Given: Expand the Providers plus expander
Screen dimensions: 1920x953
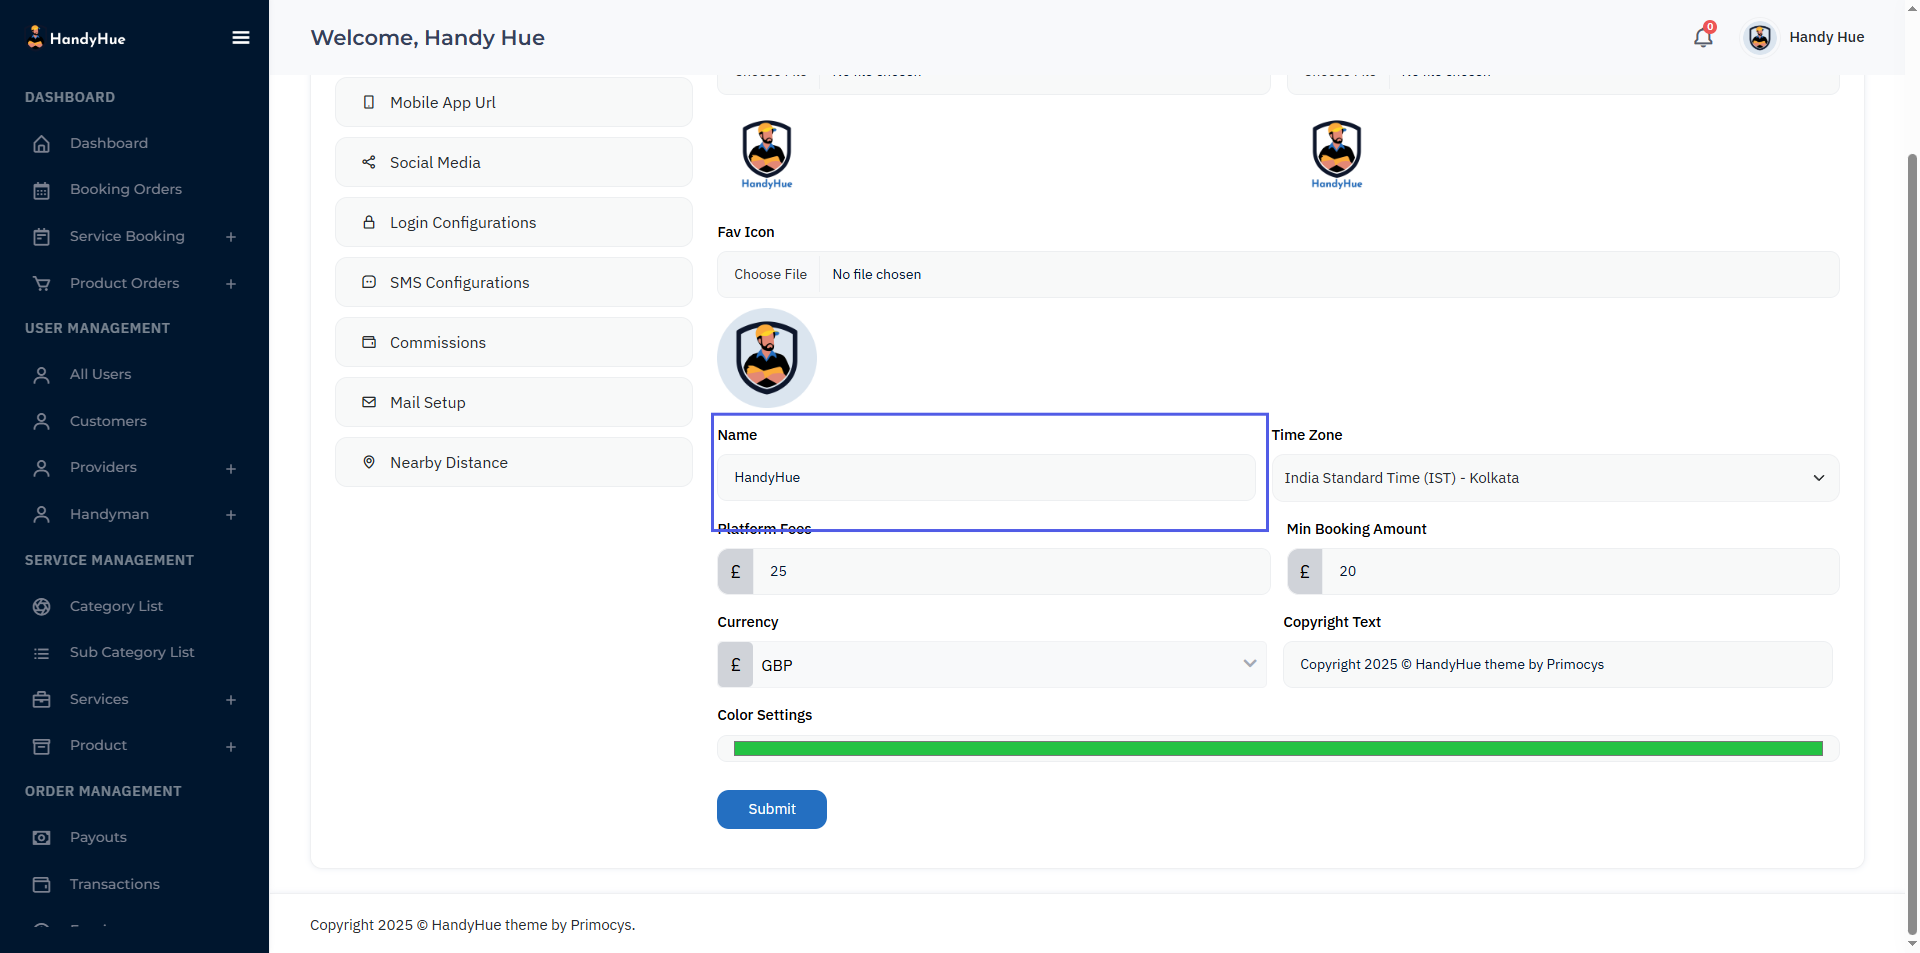Looking at the screenshot, I should (231, 468).
